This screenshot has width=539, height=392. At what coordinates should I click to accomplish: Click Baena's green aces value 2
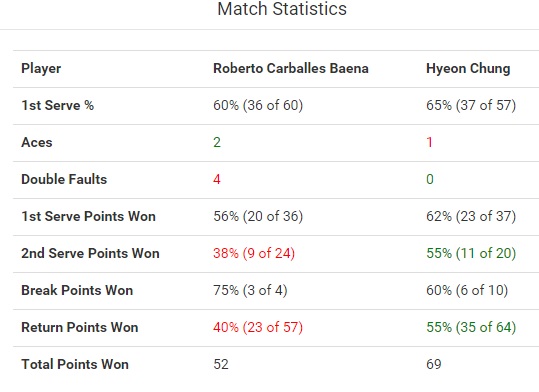coord(217,142)
